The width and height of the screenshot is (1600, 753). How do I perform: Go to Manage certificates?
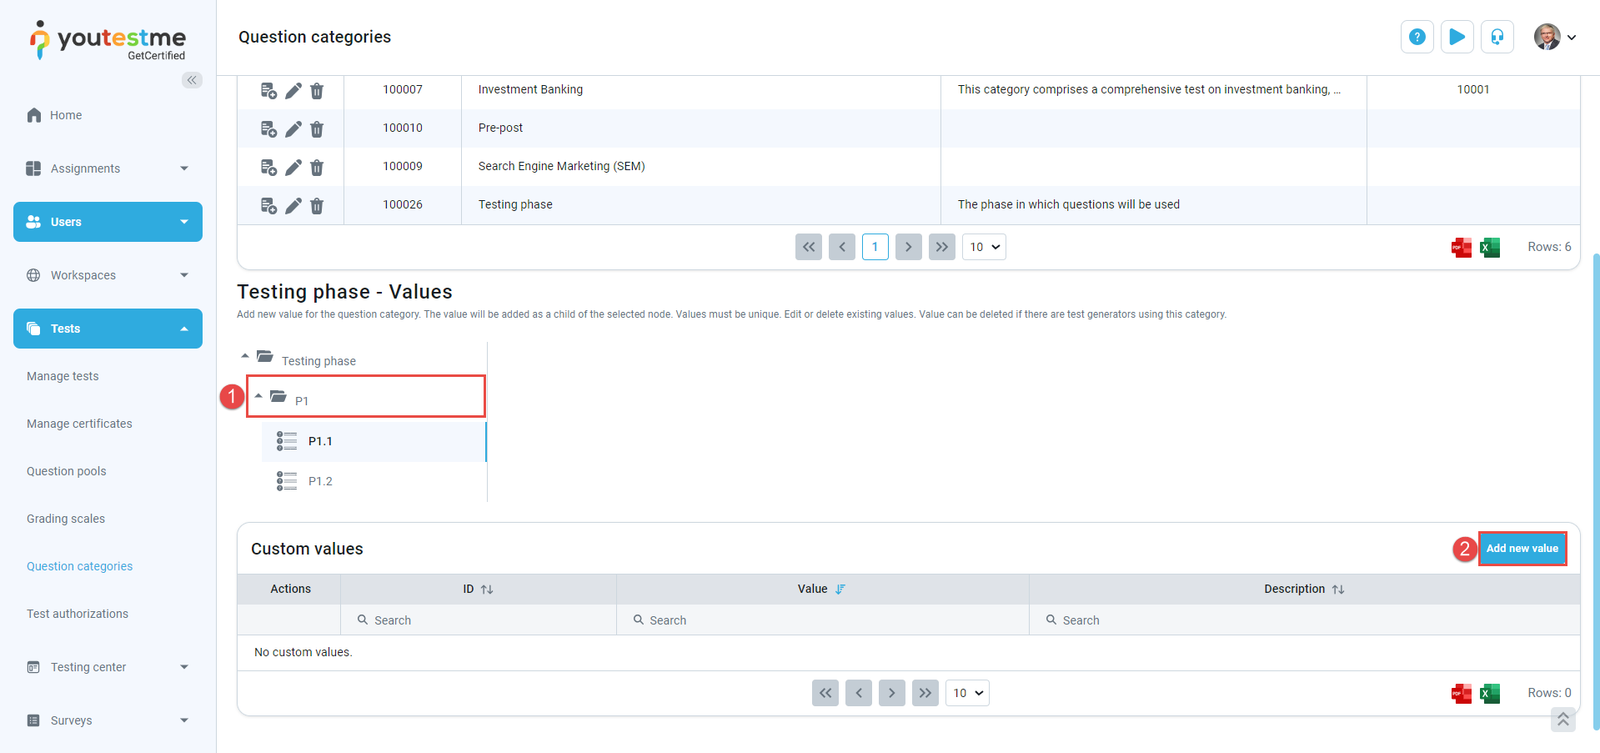[79, 424]
